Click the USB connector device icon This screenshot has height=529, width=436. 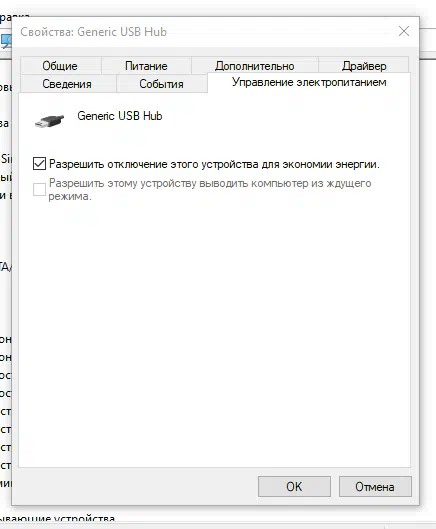pos(49,121)
